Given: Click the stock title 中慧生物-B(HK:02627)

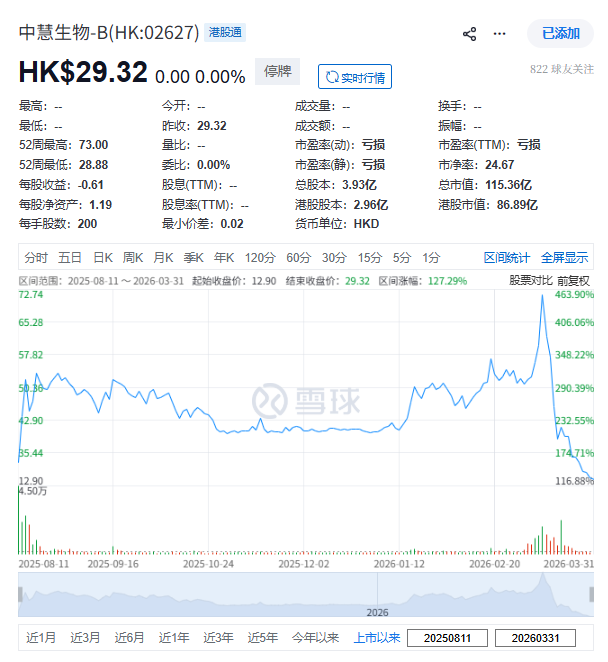Looking at the screenshot, I should tap(109, 33).
